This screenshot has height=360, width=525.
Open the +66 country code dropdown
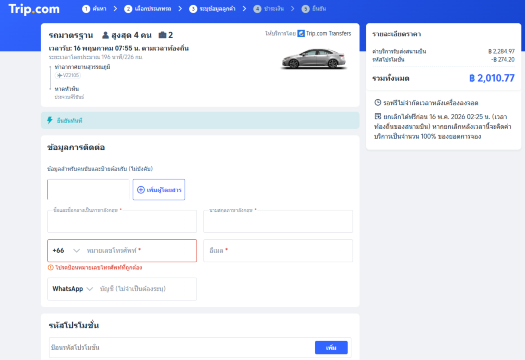[66, 250]
